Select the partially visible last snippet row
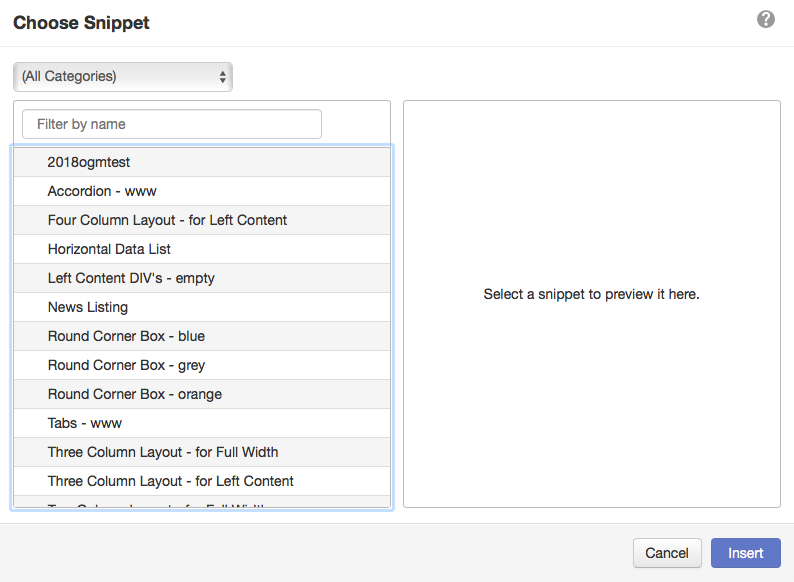This screenshot has width=794, height=582. pyautogui.click(x=202, y=502)
